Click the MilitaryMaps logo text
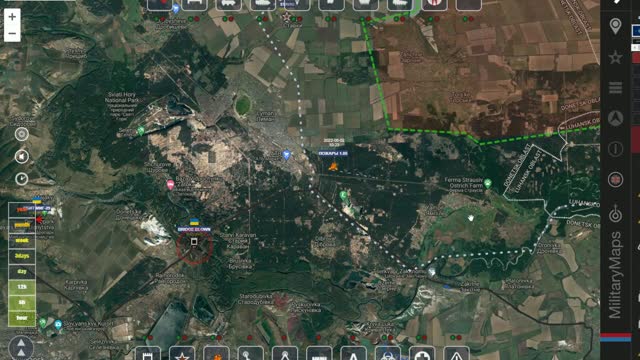Screen dimensions: 640x360 pyautogui.click(x=615, y=275)
